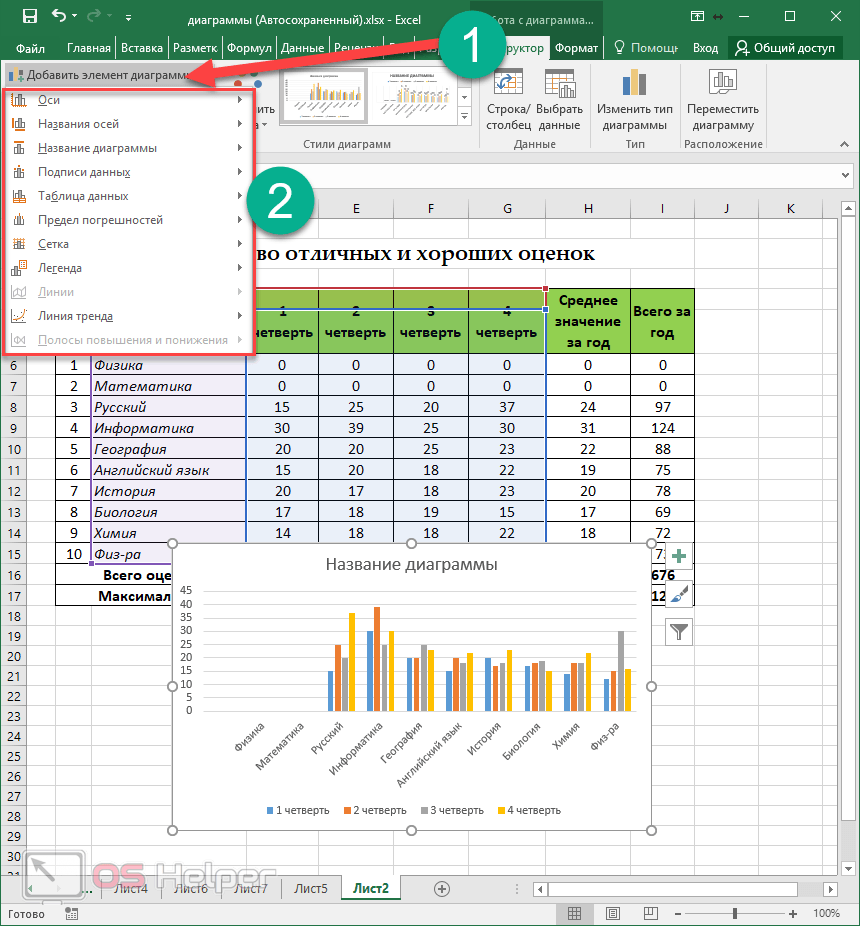Open the chart filter funnel button

(679, 631)
